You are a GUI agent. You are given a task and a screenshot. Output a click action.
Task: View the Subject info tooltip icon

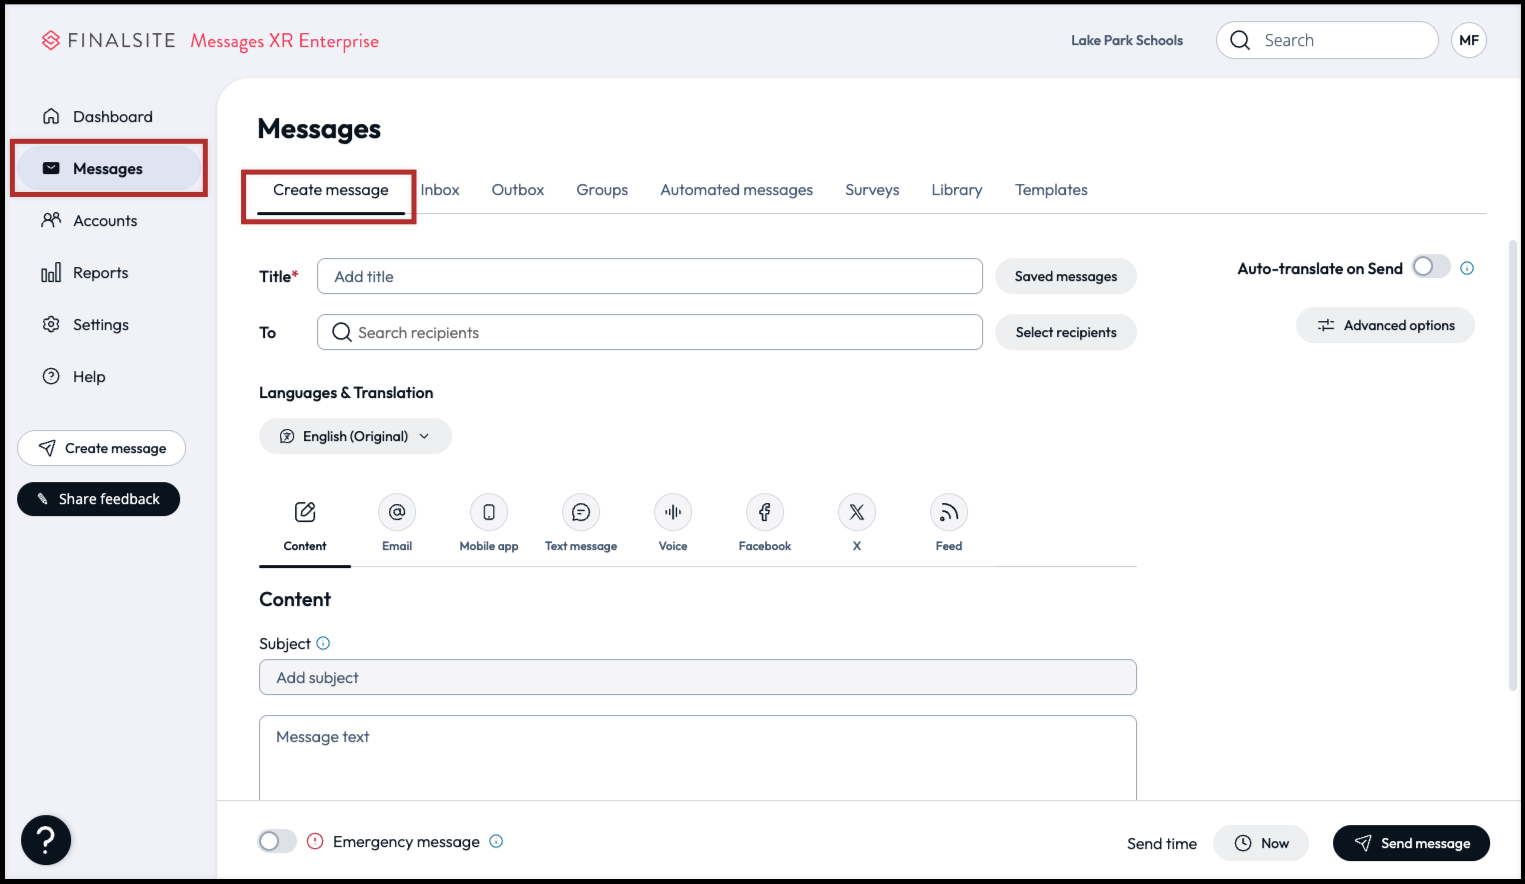(323, 643)
